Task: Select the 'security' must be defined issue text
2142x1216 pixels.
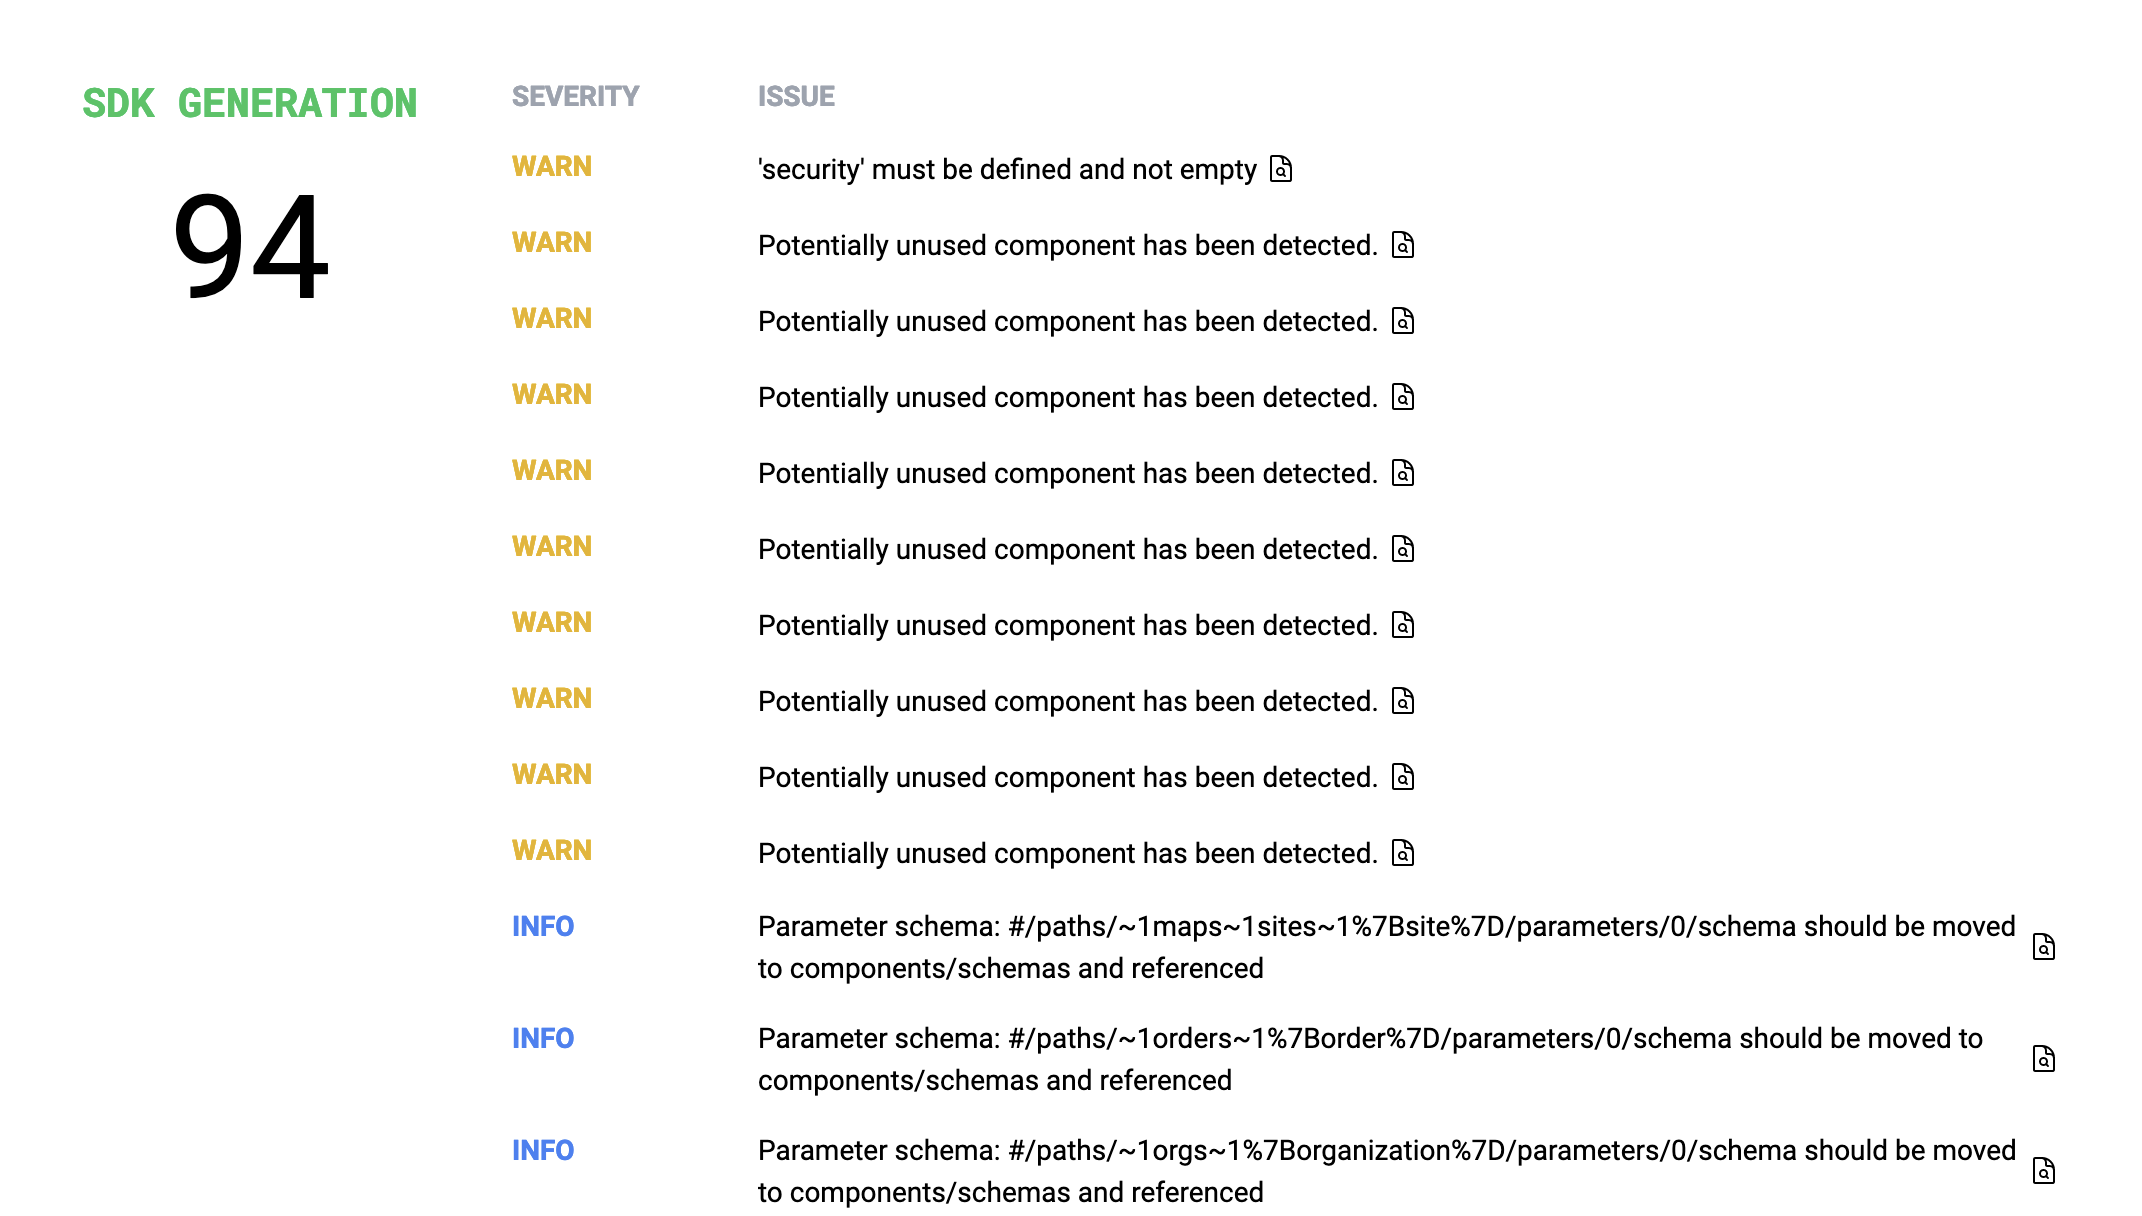Action: coord(1007,169)
